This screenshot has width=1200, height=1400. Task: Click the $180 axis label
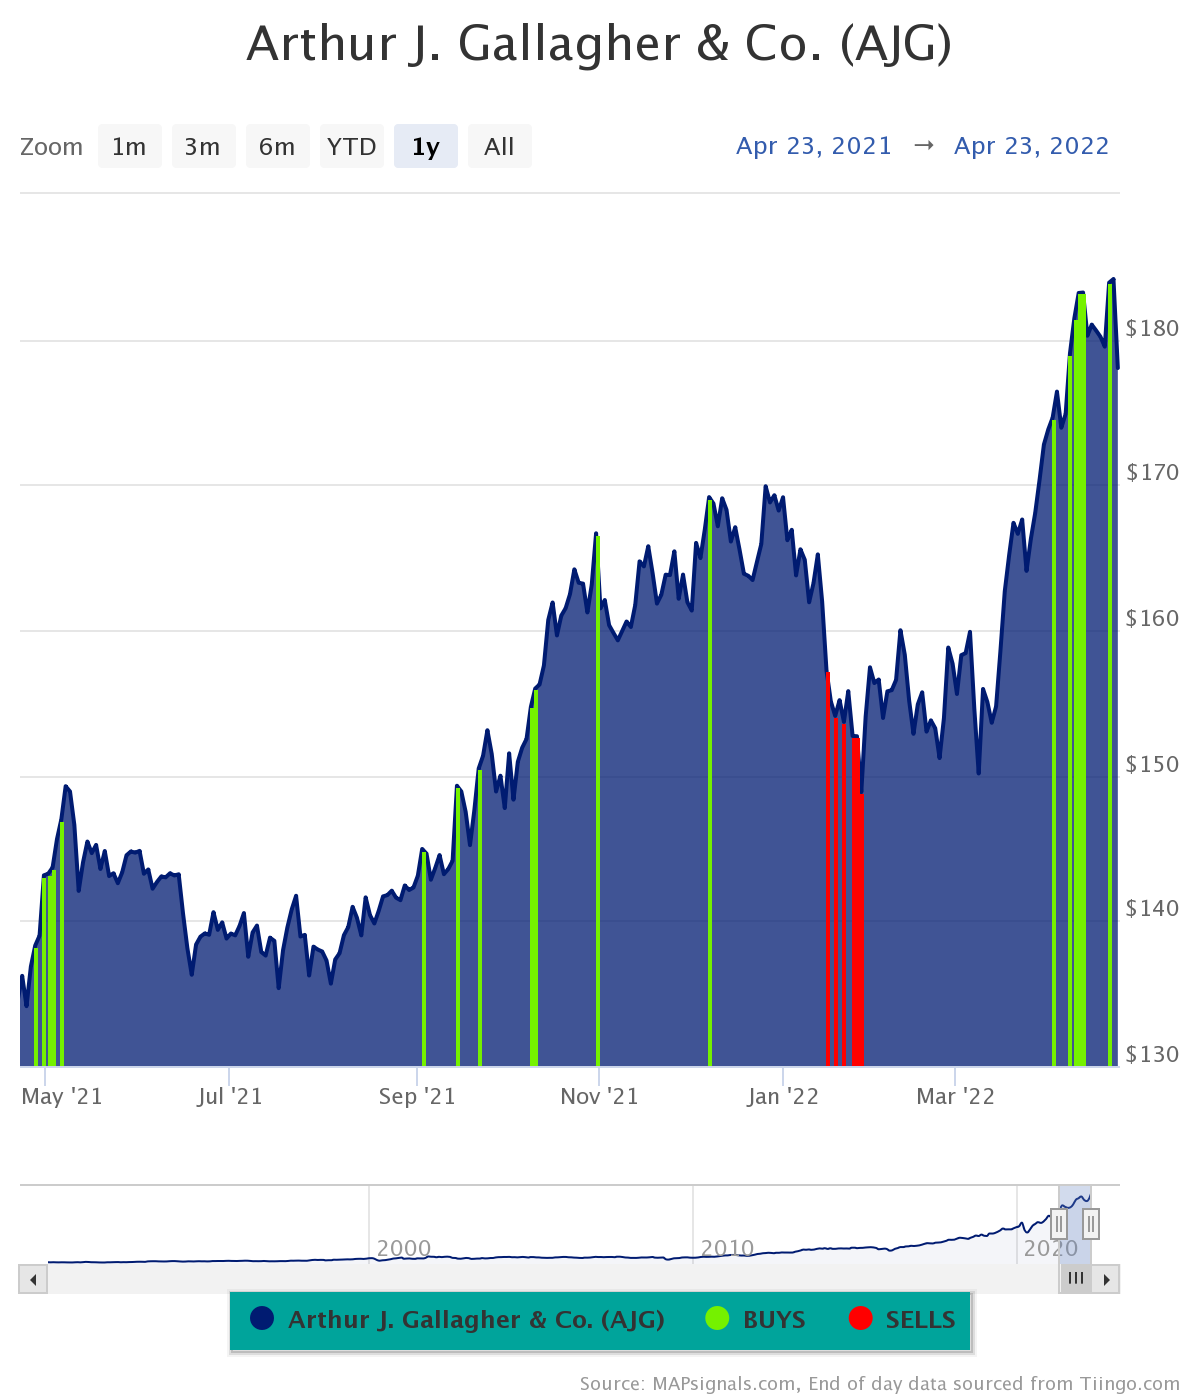[x=1152, y=328]
